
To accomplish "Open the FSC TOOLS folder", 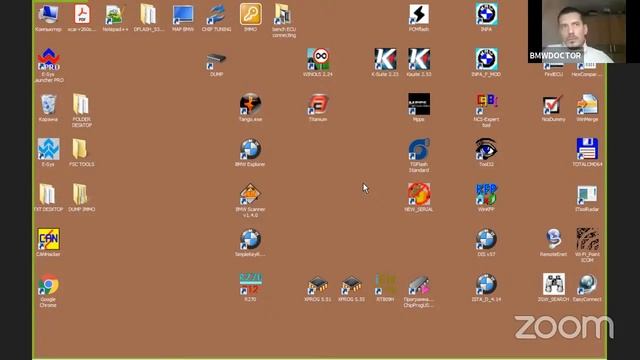I will point(81,149).
